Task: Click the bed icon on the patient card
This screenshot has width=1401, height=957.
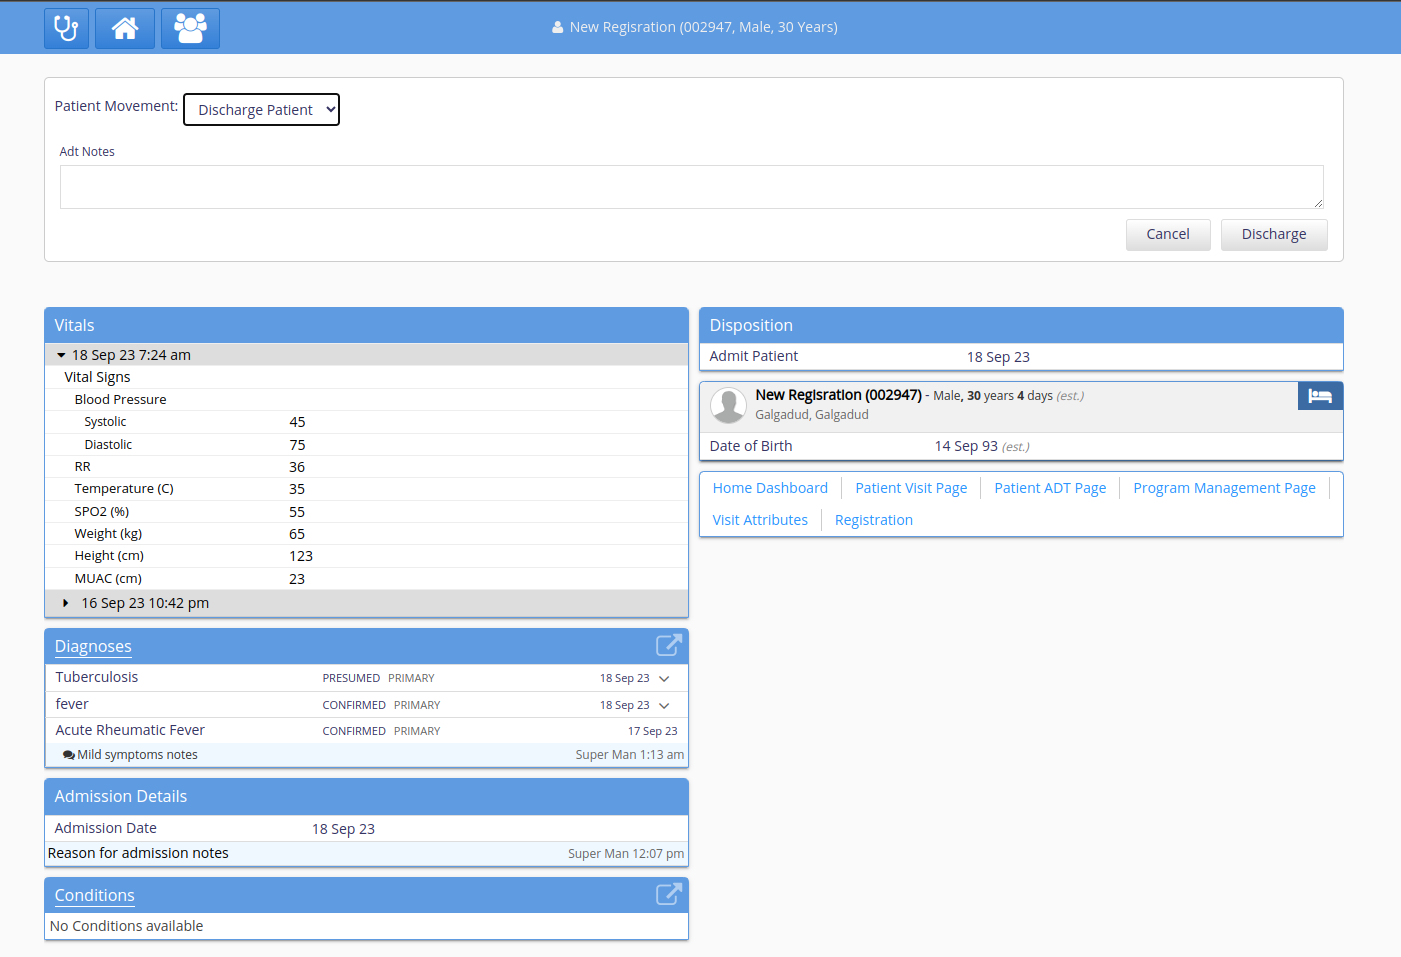Action: tap(1320, 396)
